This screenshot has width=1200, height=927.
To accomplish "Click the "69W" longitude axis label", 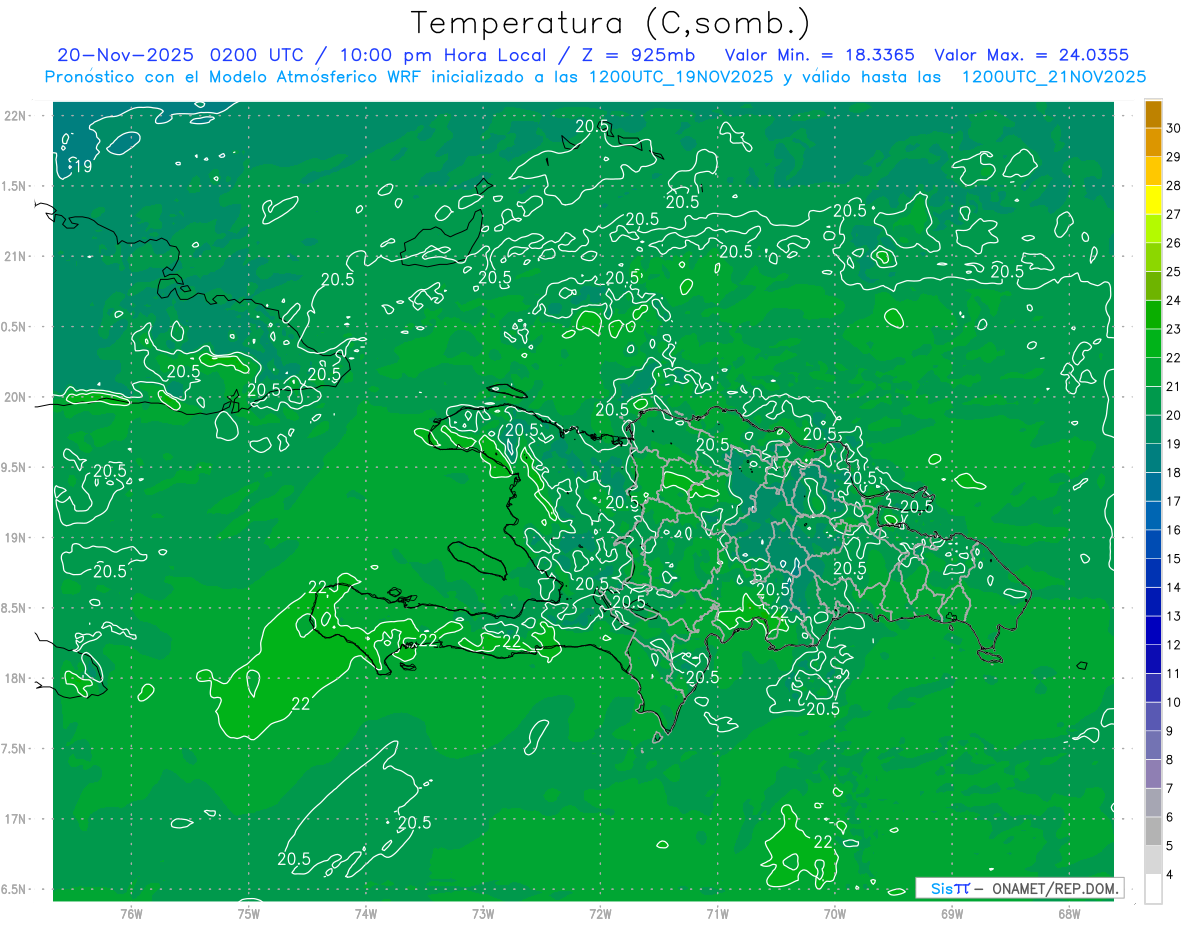I will [x=951, y=912].
